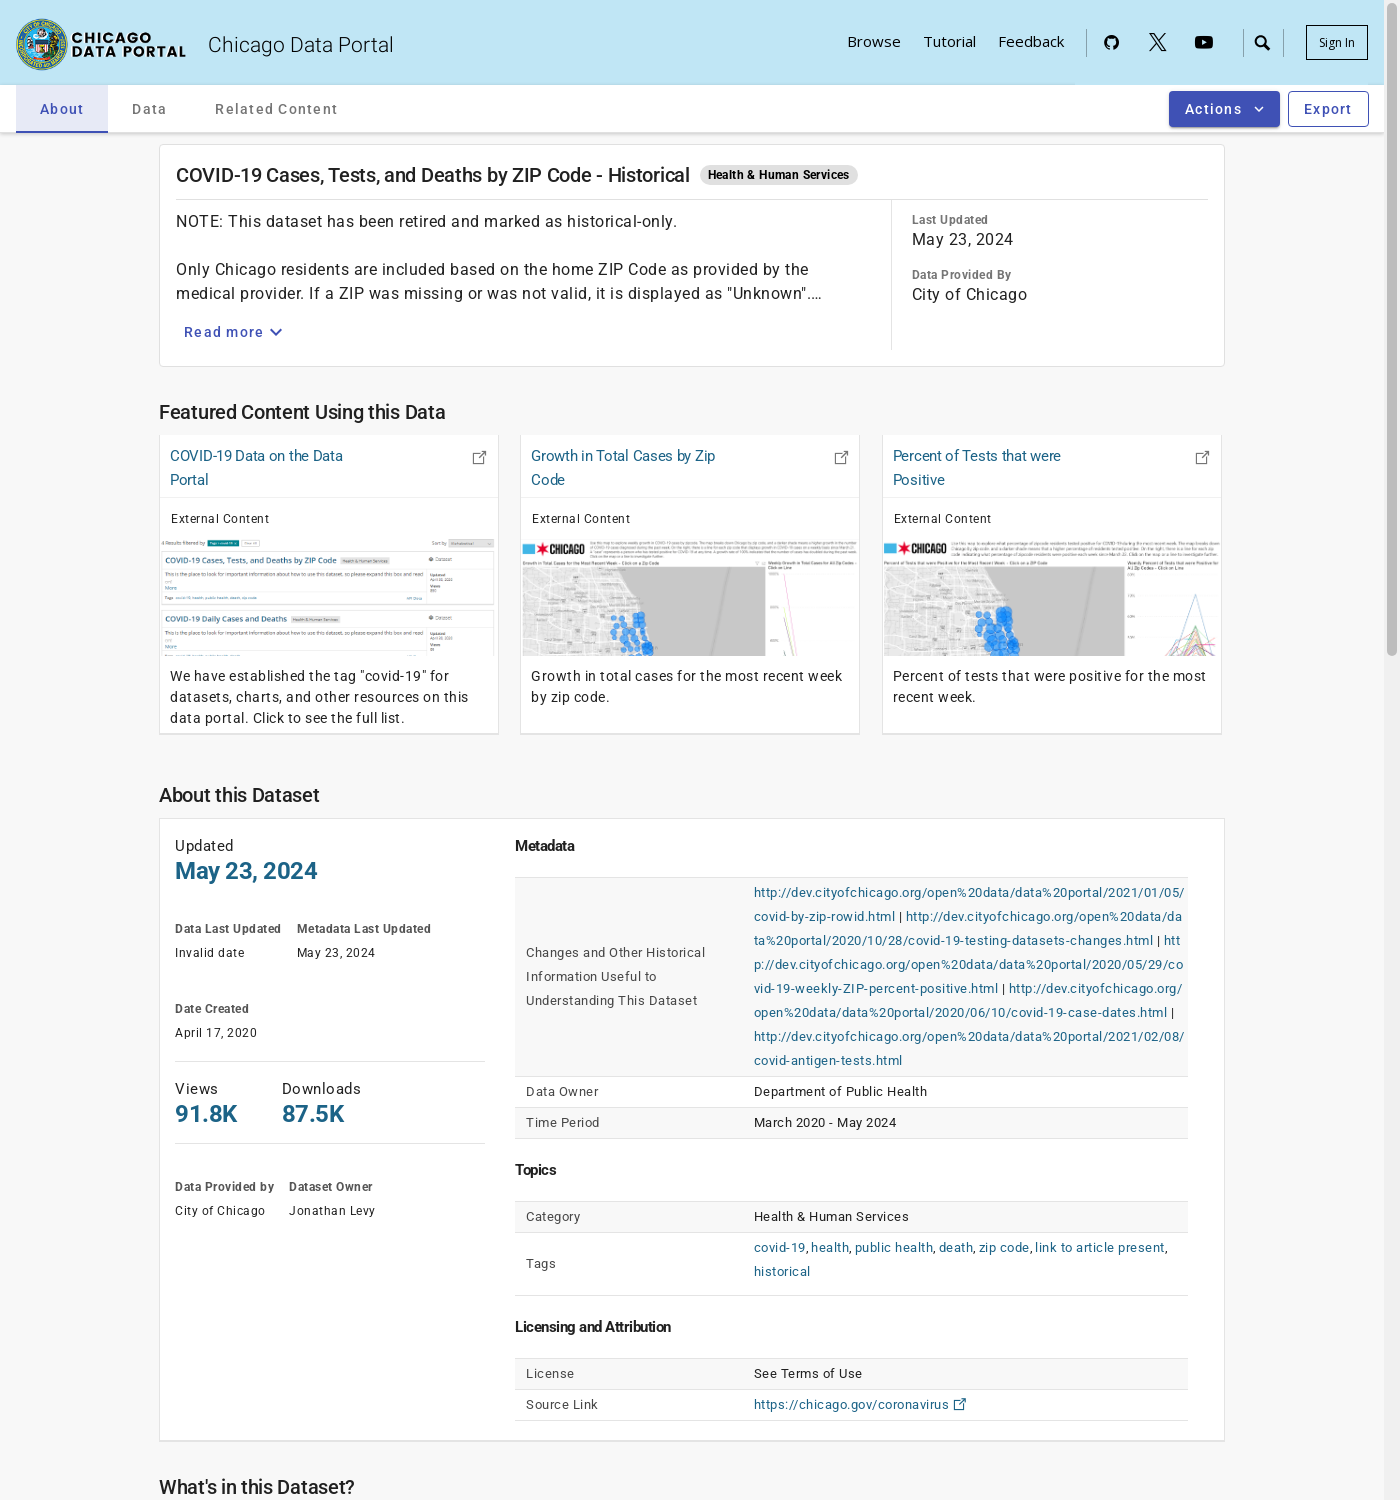Open the X (Twitter) icon link

coord(1157,42)
